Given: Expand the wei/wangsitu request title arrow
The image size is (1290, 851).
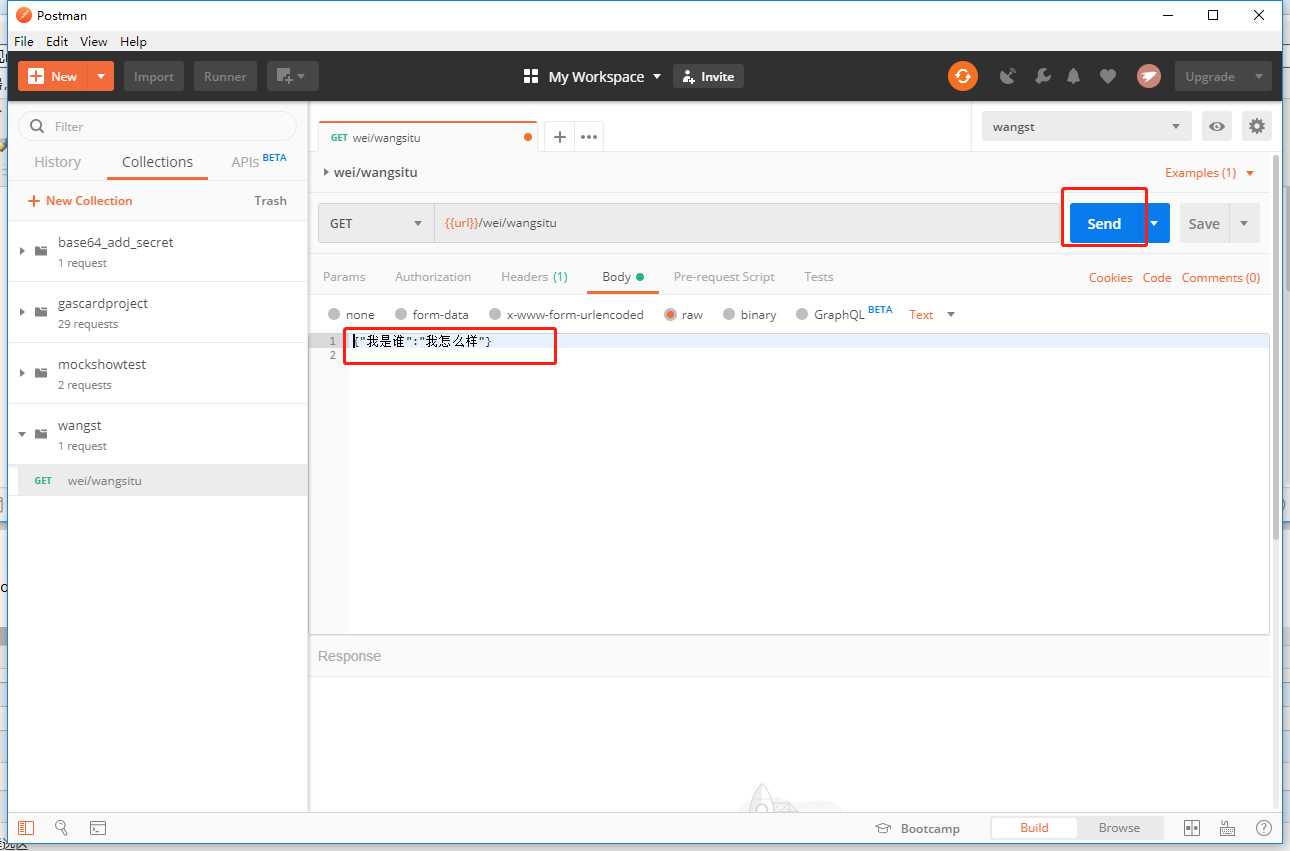Looking at the screenshot, I should pos(326,172).
